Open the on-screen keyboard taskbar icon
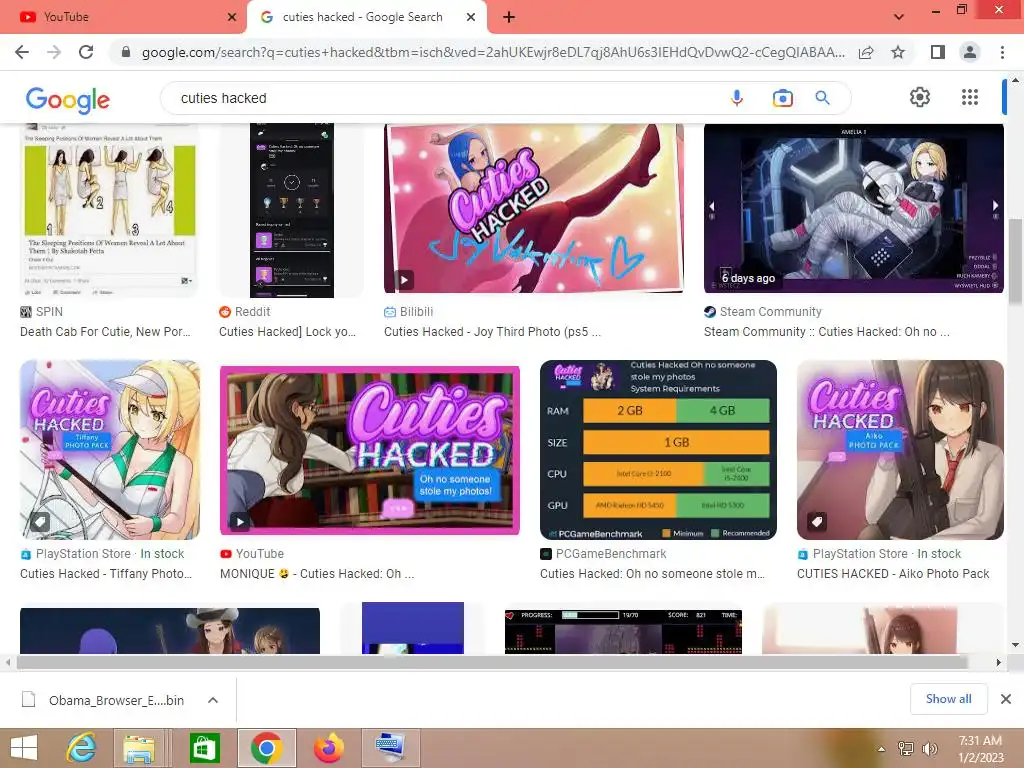The width and height of the screenshot is (1024, 768). [x=391, y=748]
